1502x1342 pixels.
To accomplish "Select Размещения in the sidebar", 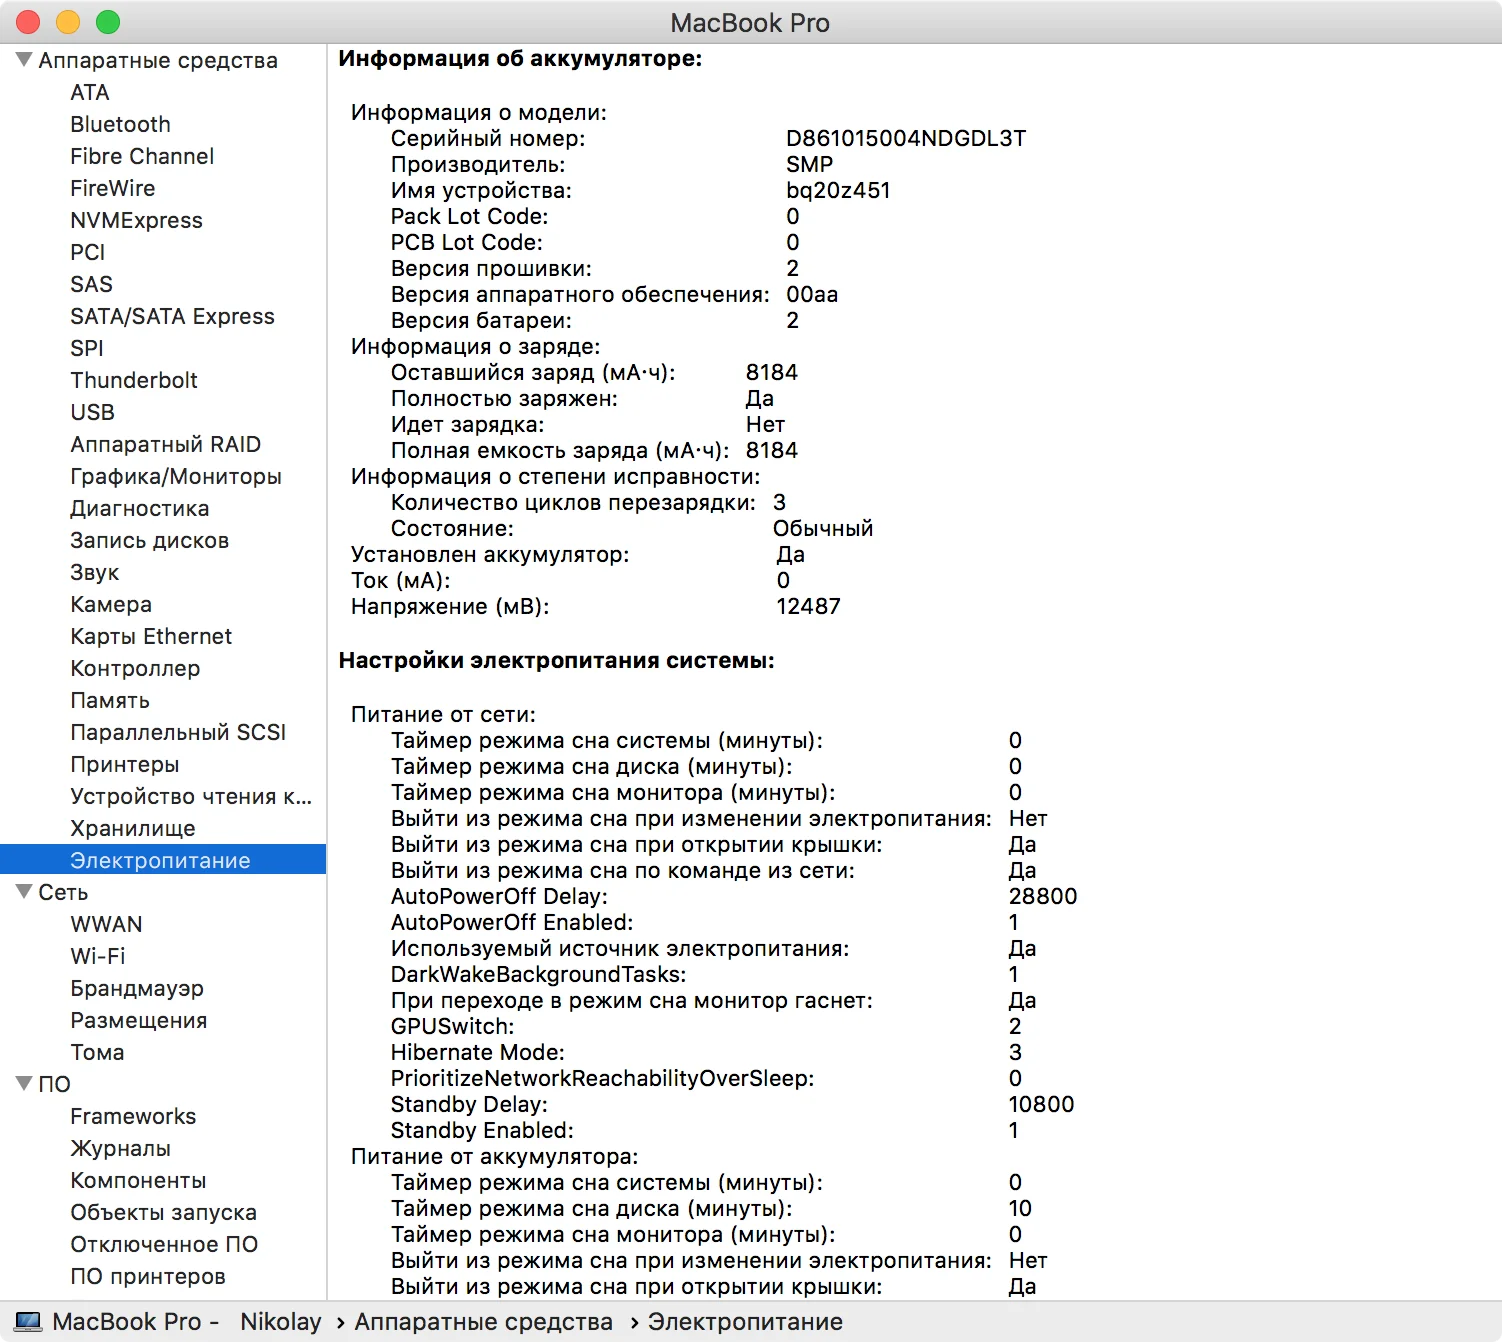I will point(139,1020).
